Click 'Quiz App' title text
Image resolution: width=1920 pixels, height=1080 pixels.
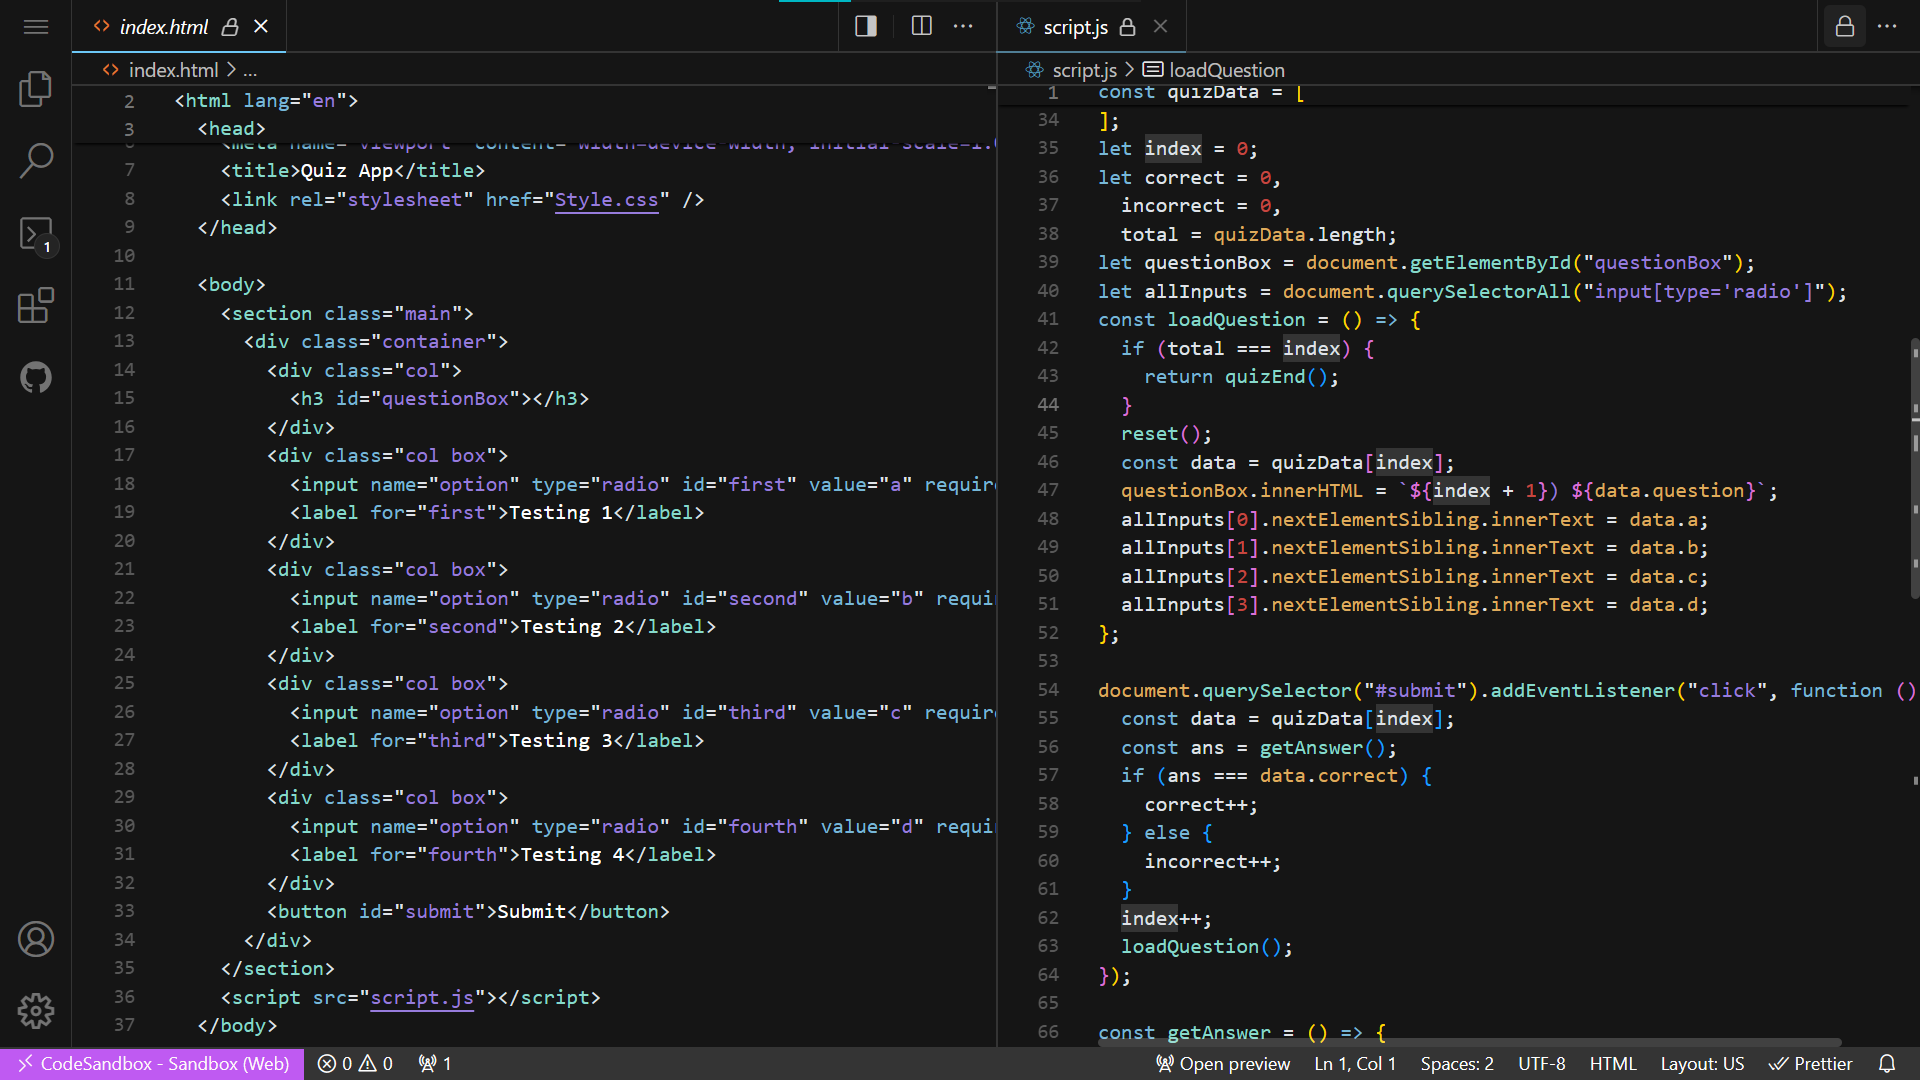click(347, 171)
